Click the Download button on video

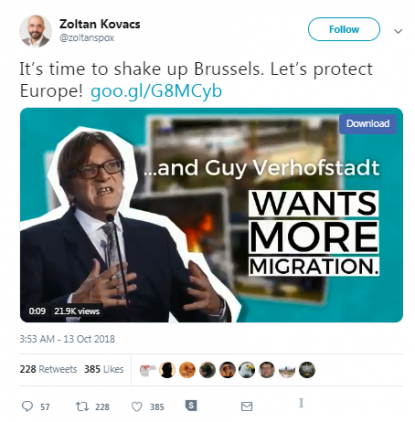coord(368,124)
